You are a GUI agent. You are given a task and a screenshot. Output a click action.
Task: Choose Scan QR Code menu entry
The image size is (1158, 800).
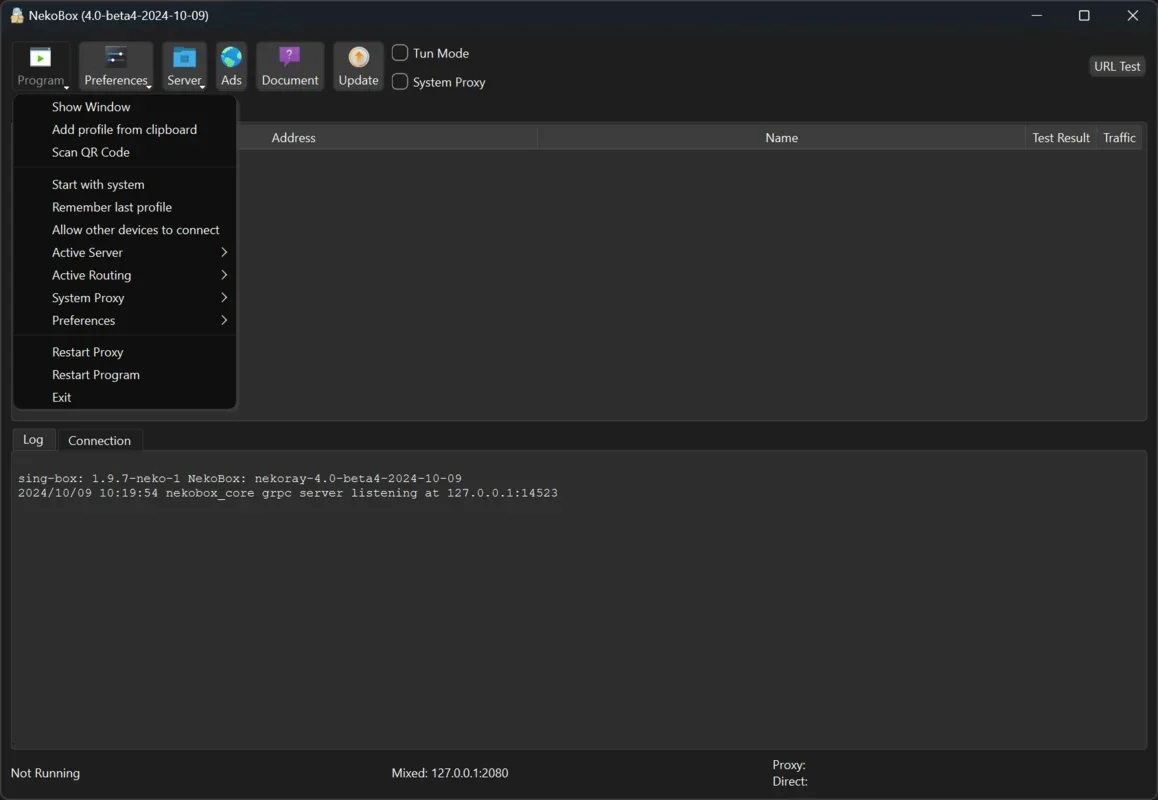click(91, 152)
